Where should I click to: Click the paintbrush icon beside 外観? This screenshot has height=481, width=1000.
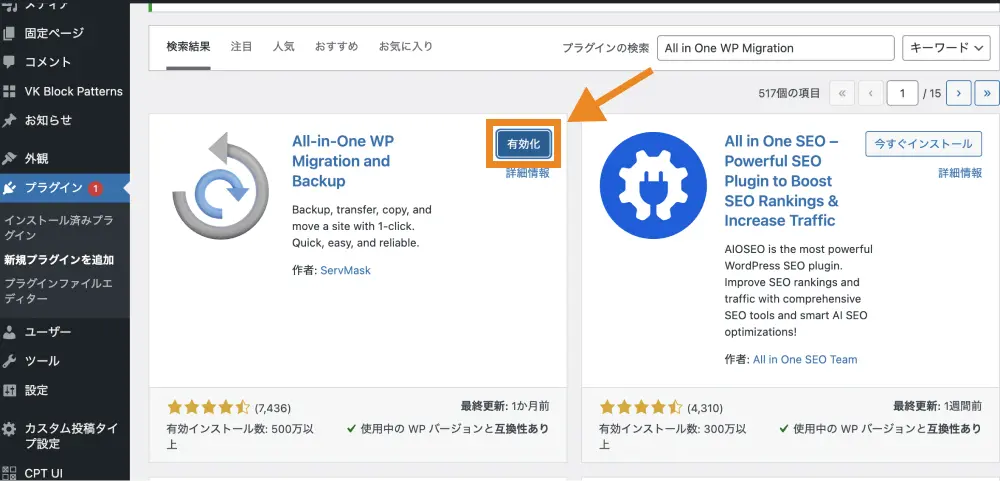click(x=9, y=158)
